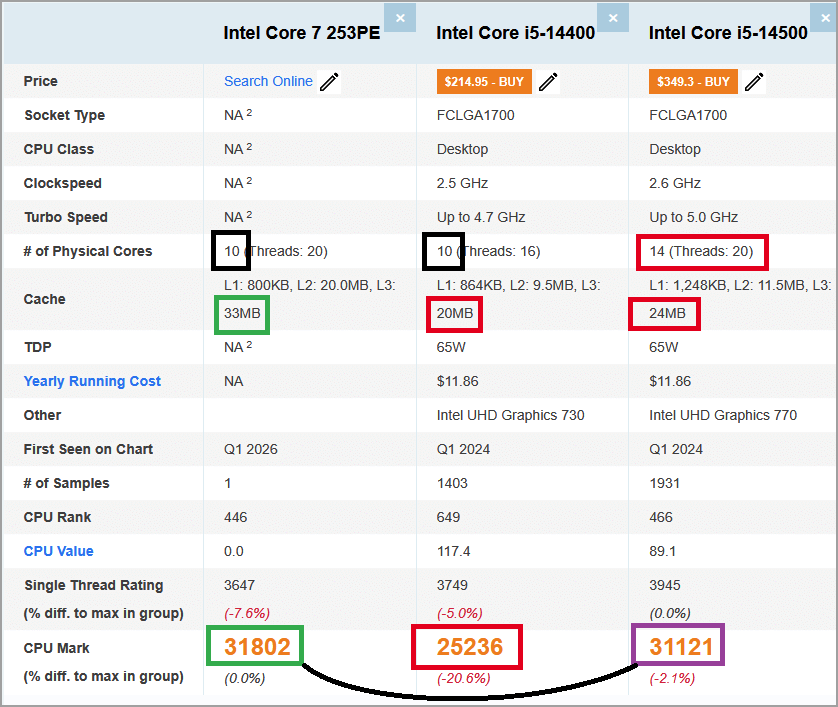Click the 25236 CPU Mark score
The height and width of the screenshot is (707, 838).
469,647
